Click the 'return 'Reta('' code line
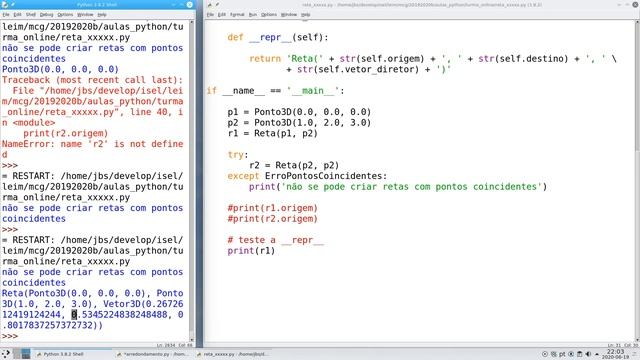Screen dimensions: 640x360 pyautogui.click(x=433, y=58)
